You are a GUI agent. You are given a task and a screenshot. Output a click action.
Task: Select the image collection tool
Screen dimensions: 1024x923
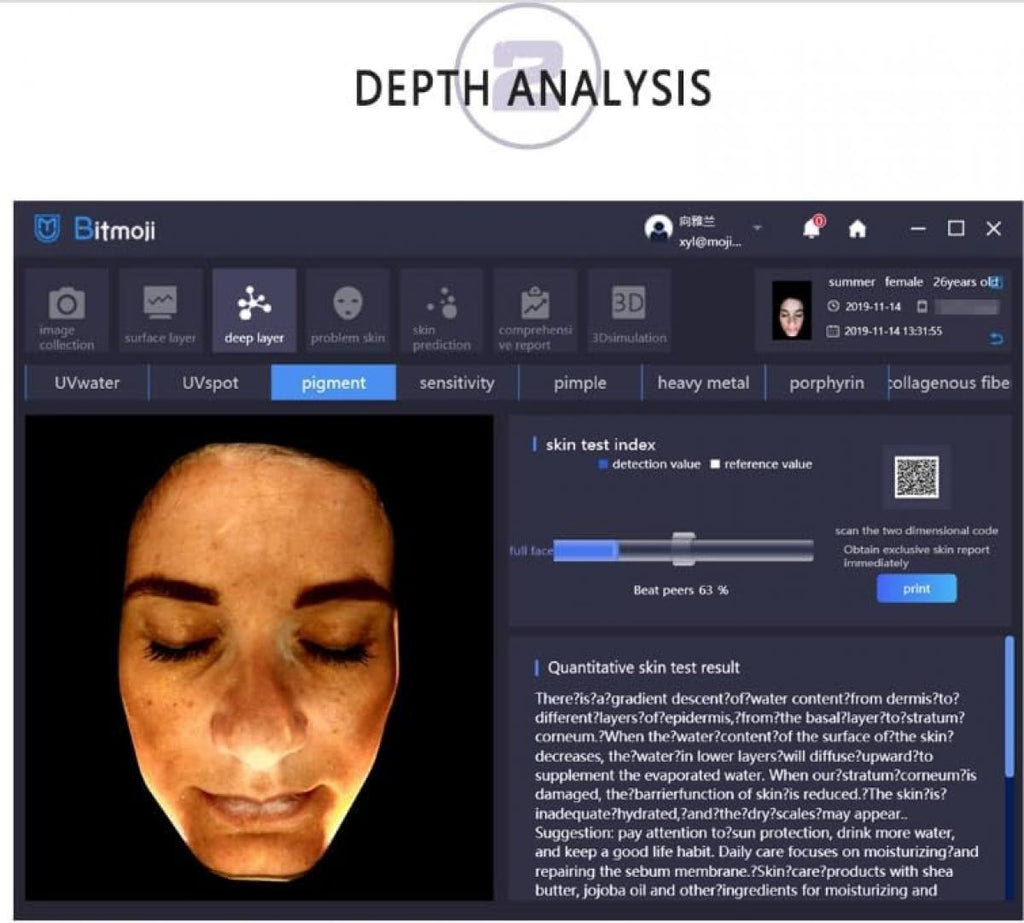point(64,312)
